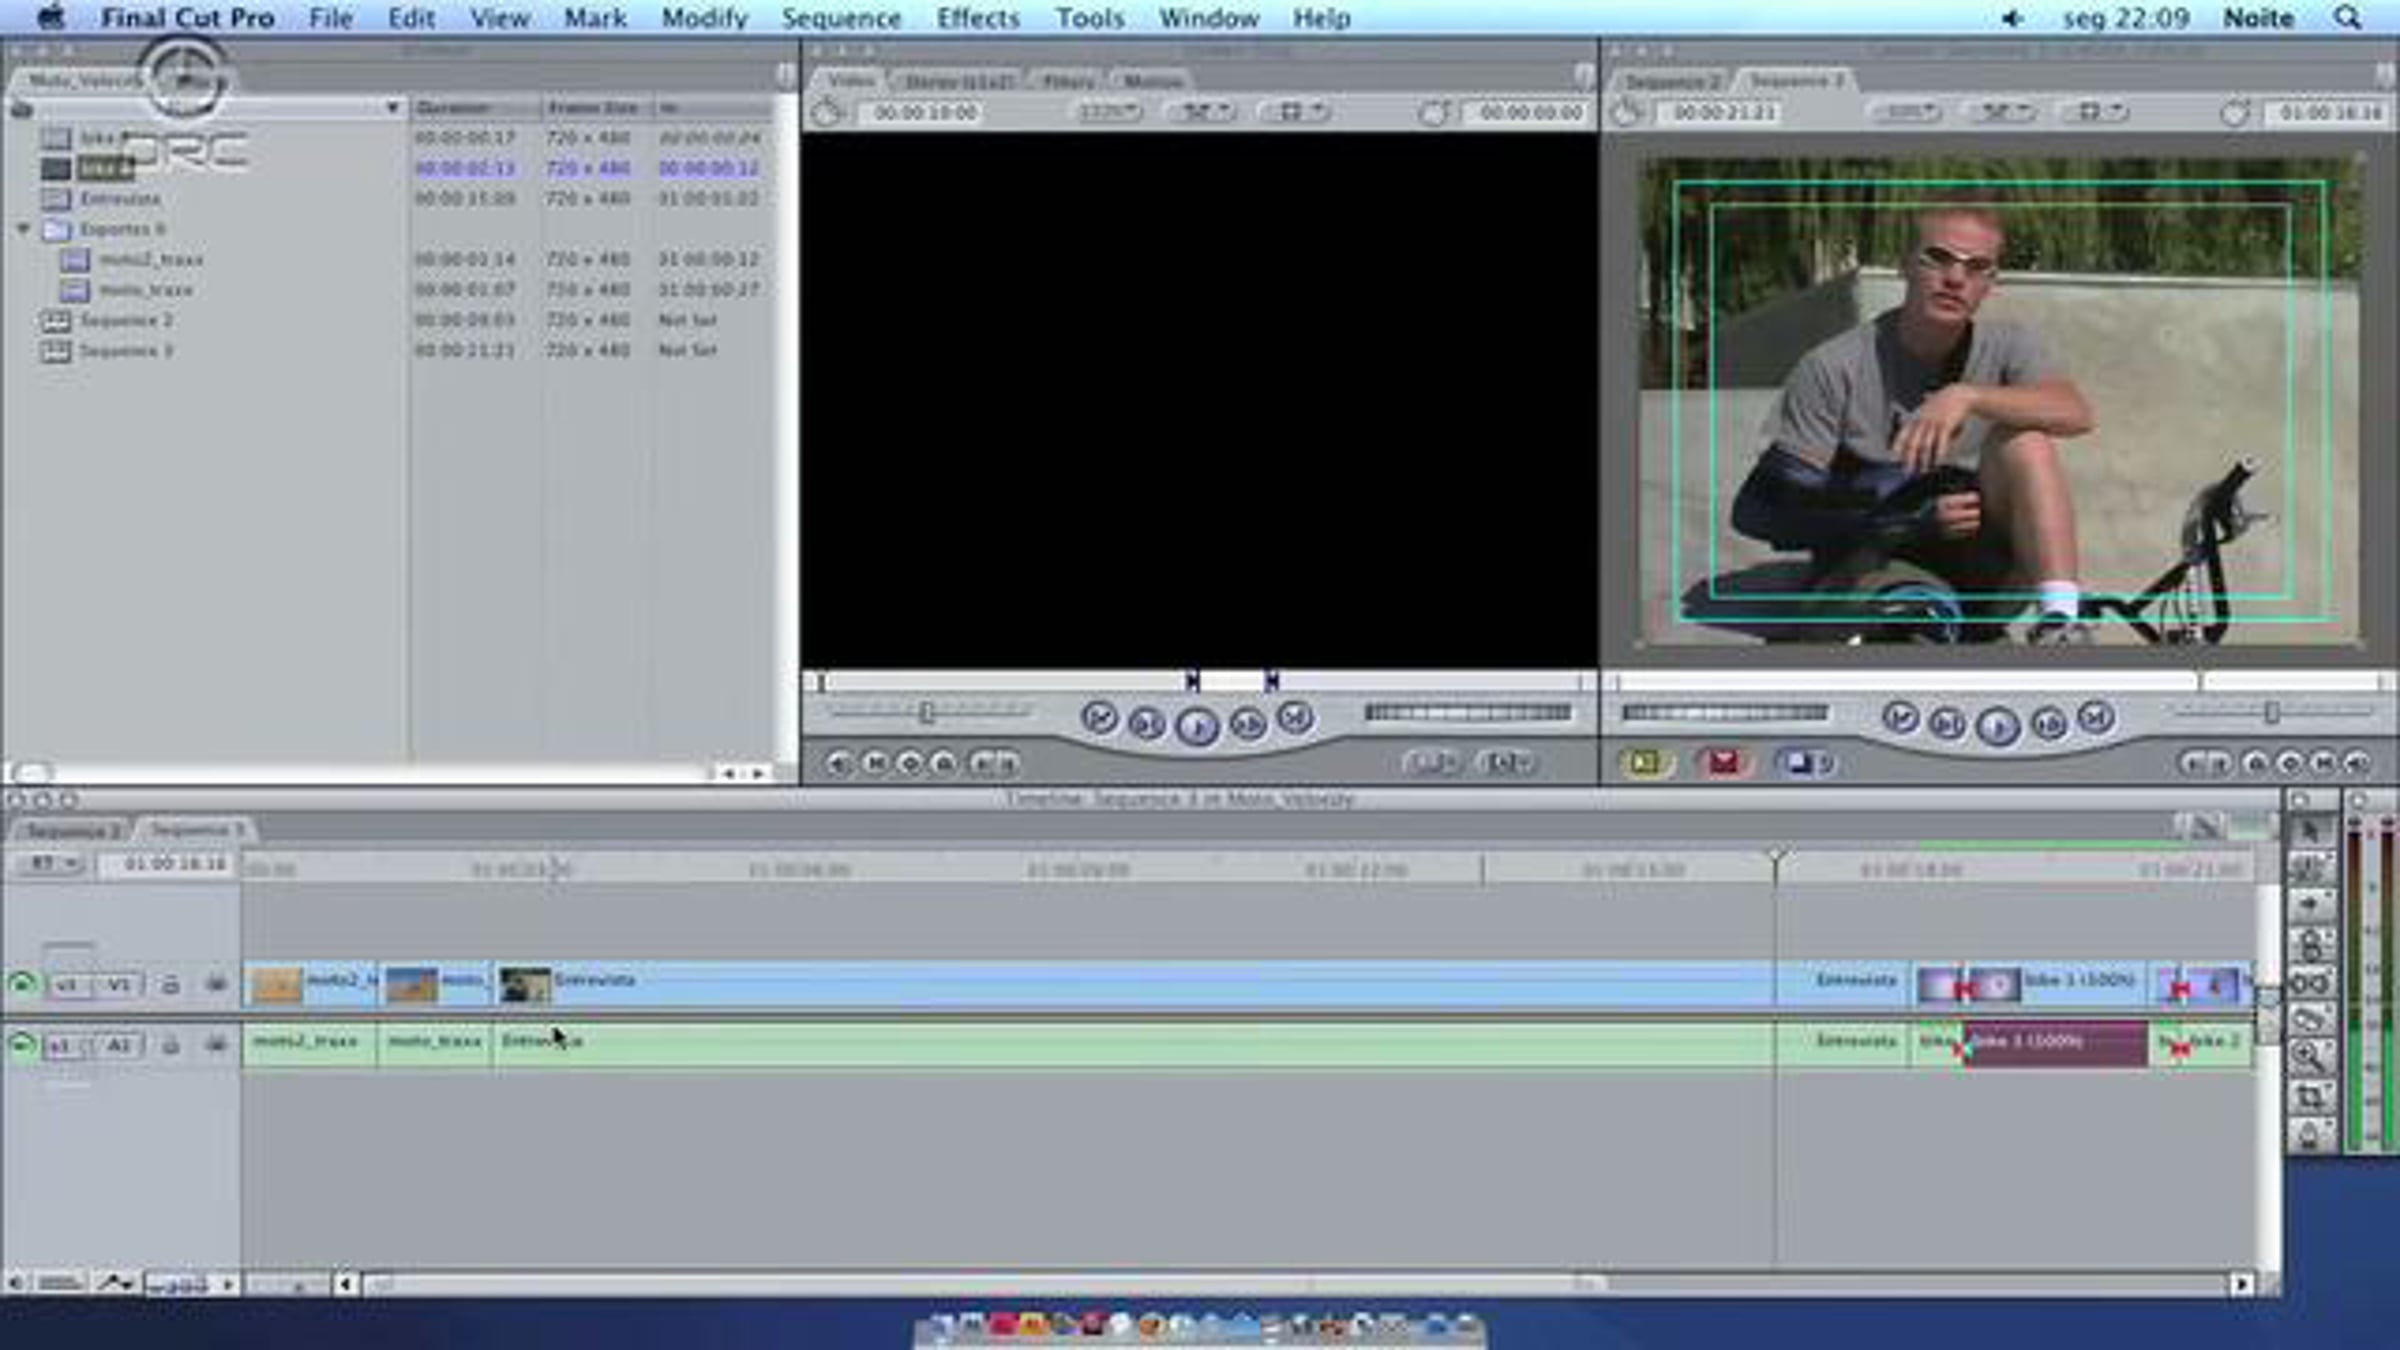Click the yellow Insert edit button in Canvas
2400x1350 pixels.
coord(1645,764)
